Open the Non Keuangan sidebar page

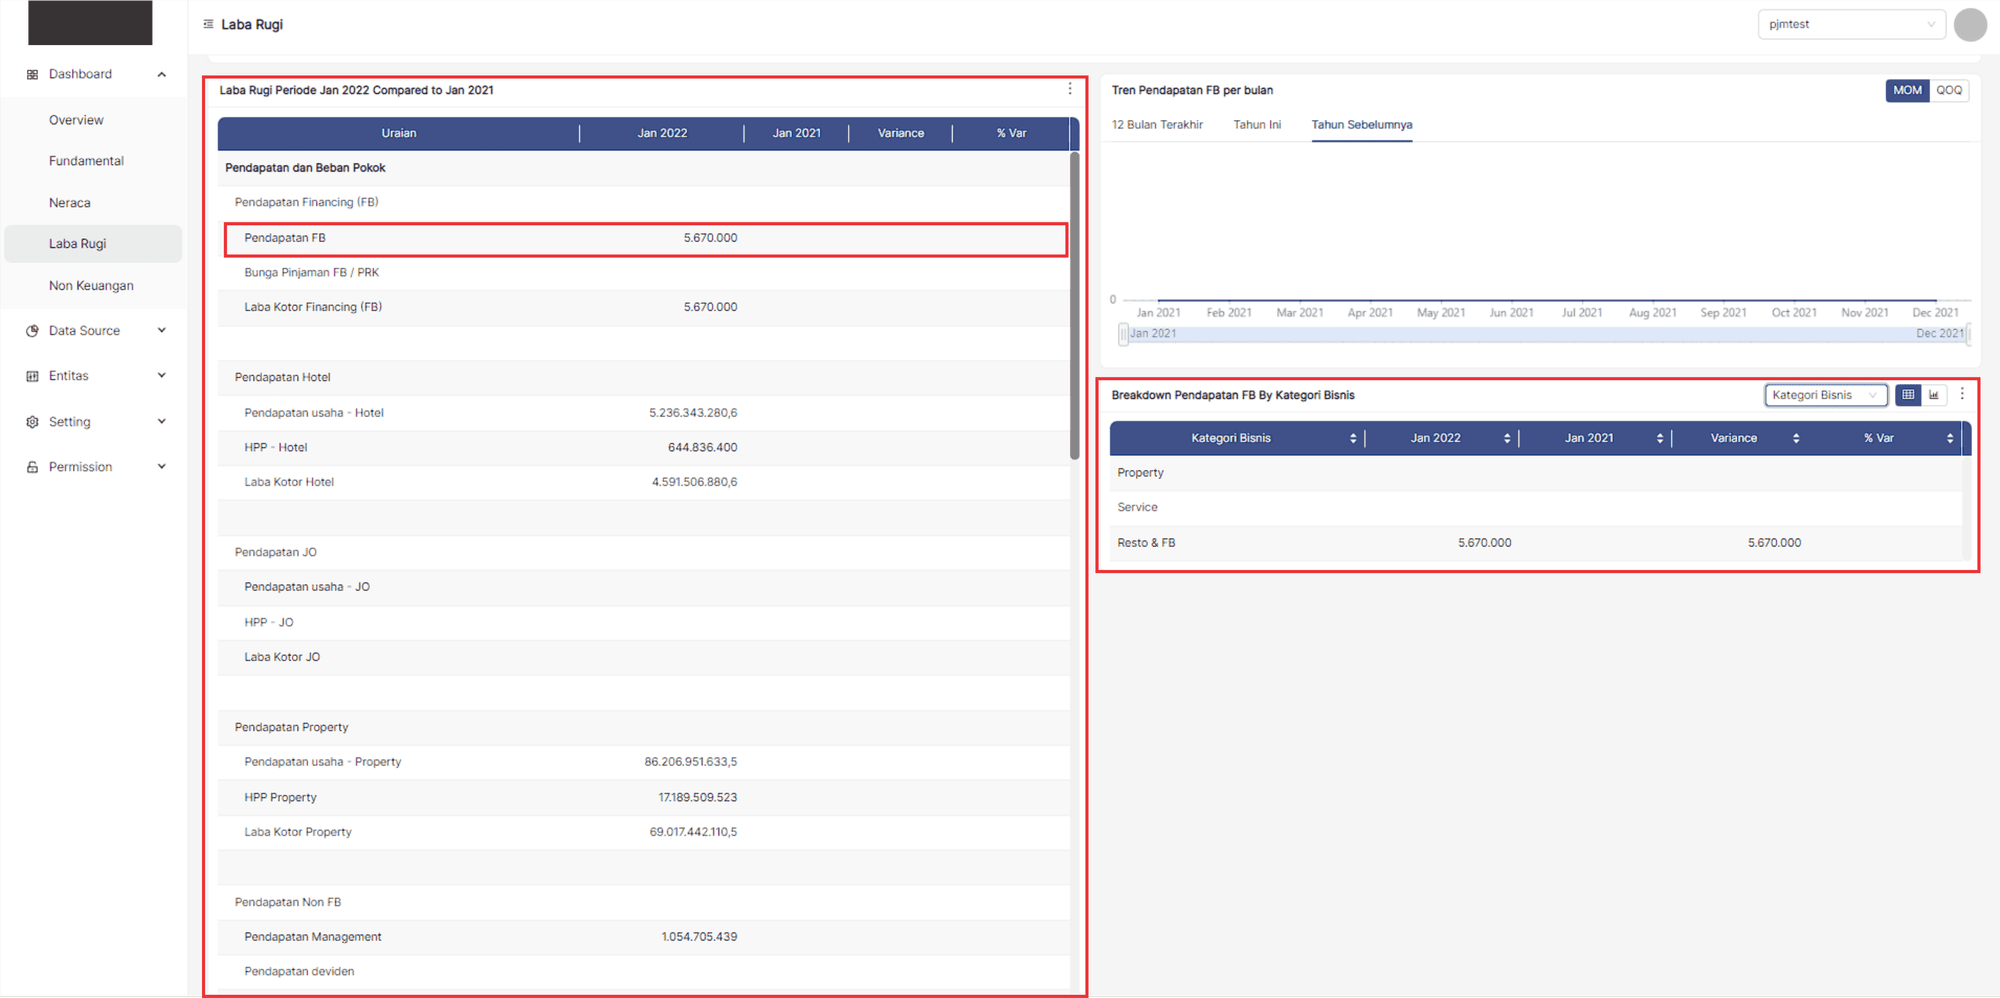click(91, 286)
